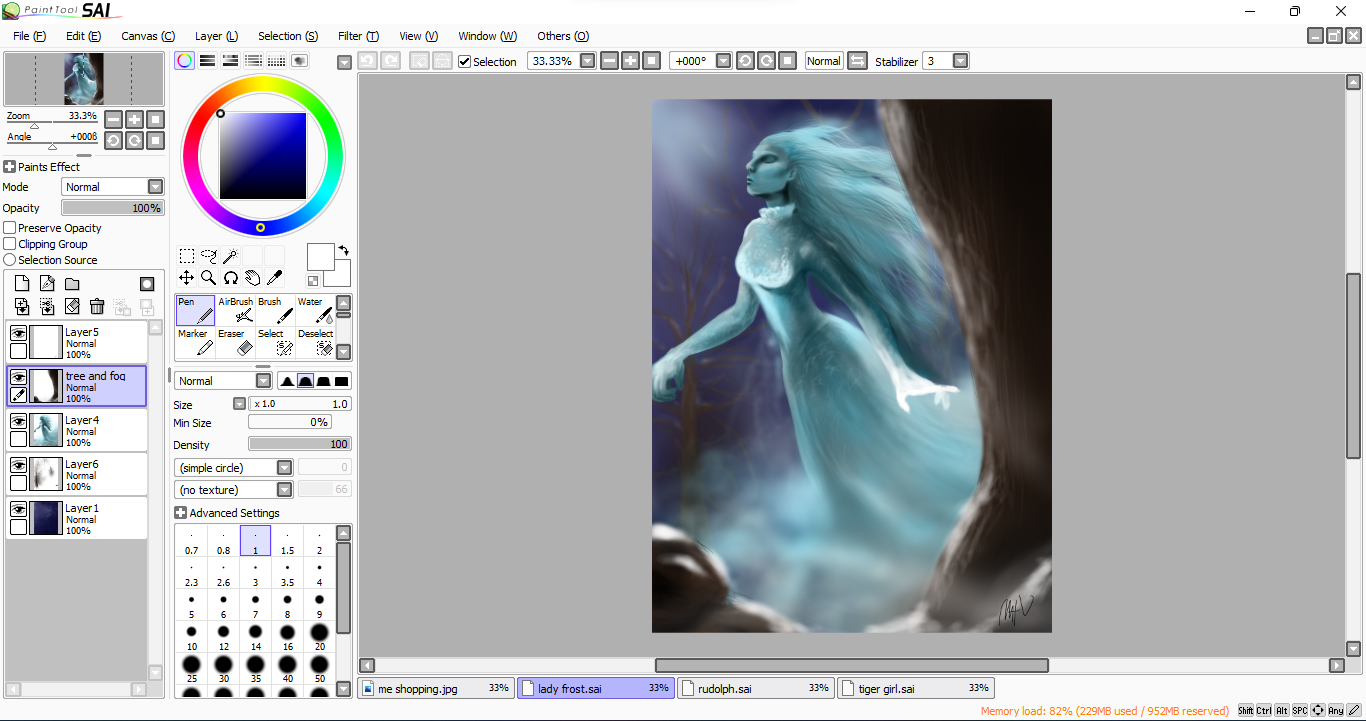This screenshot has width=1366, height=721.
Task: Choose the move tool
Action: pyautogui.click(x=187, y=277)
